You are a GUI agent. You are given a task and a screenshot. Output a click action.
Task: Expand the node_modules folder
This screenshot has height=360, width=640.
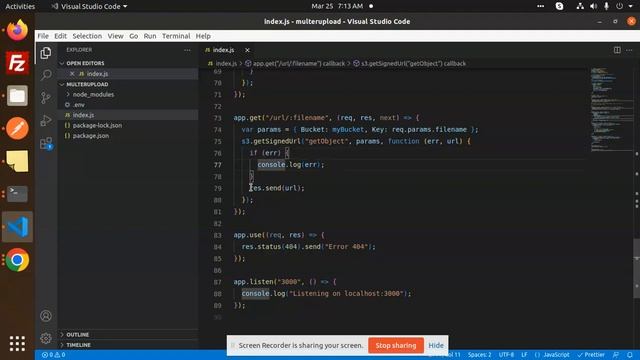(93, 94)
